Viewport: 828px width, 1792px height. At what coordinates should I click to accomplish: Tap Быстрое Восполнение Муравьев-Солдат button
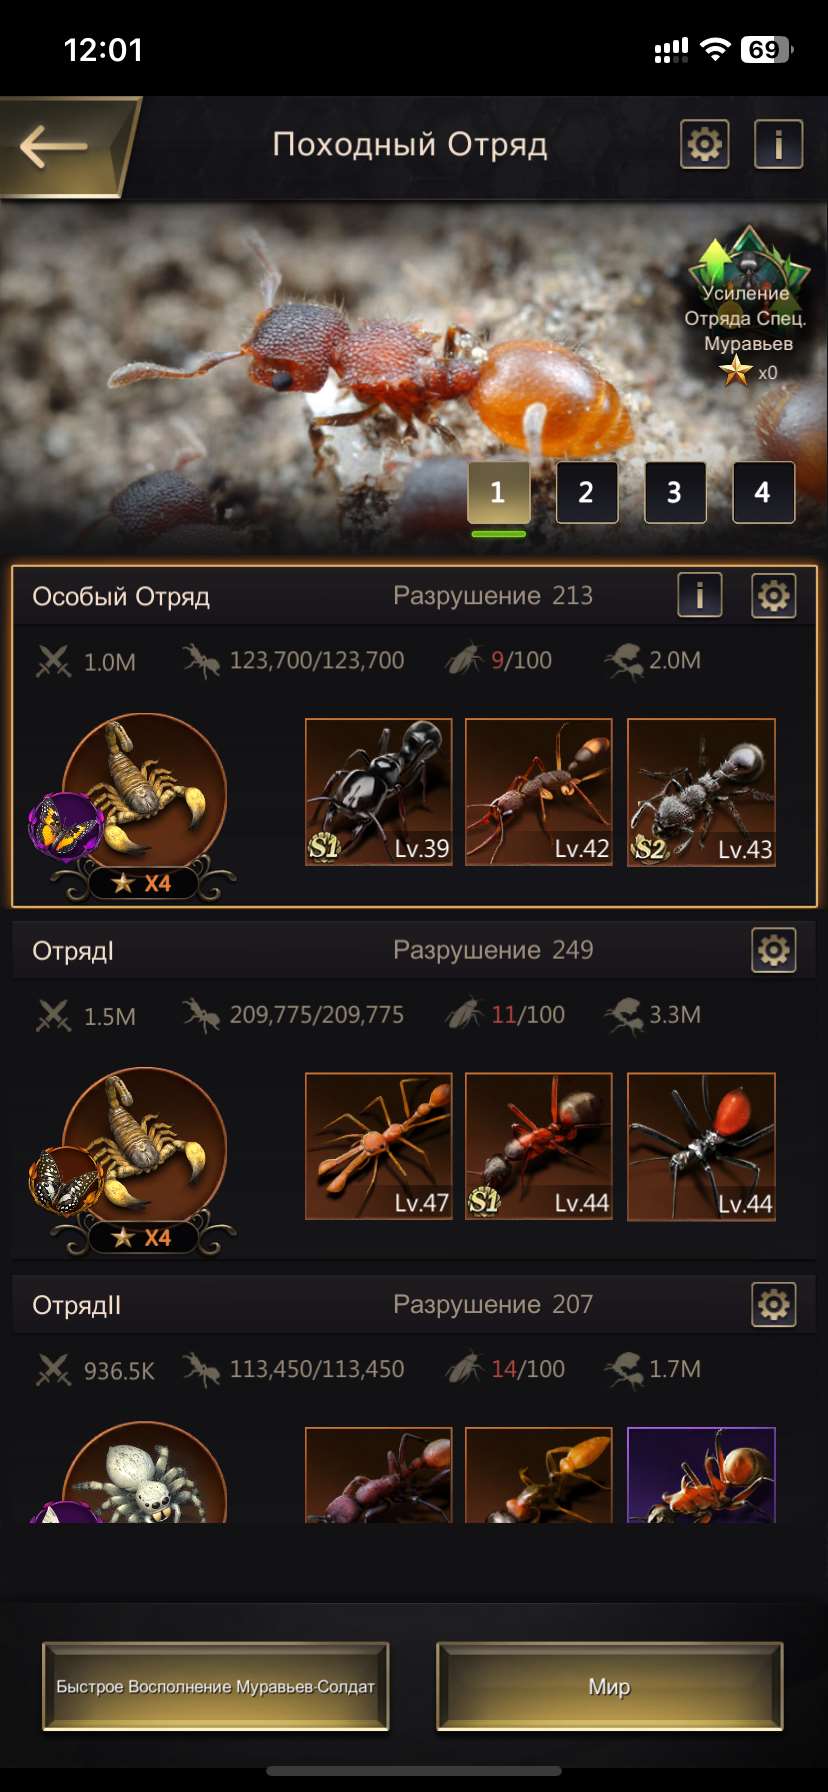point(215,1686)
